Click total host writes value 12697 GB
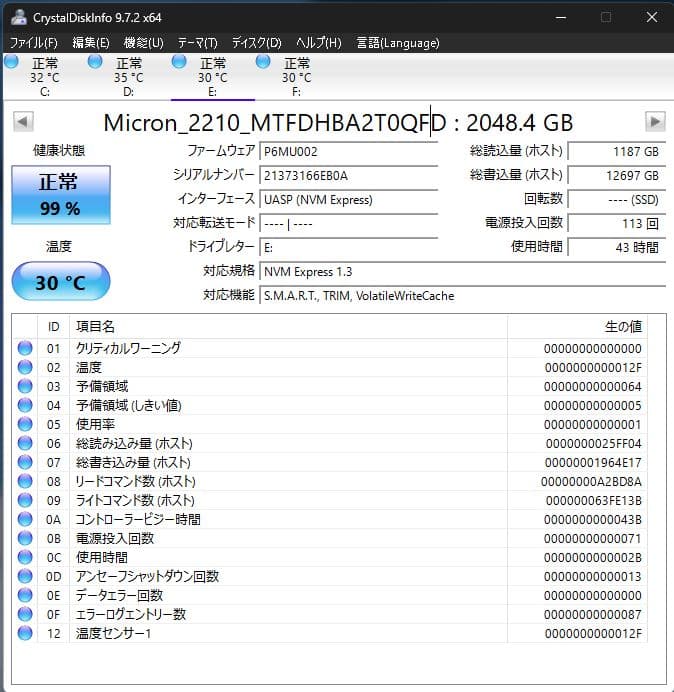This screenshot has height=692, width=674. pos(617,176)
